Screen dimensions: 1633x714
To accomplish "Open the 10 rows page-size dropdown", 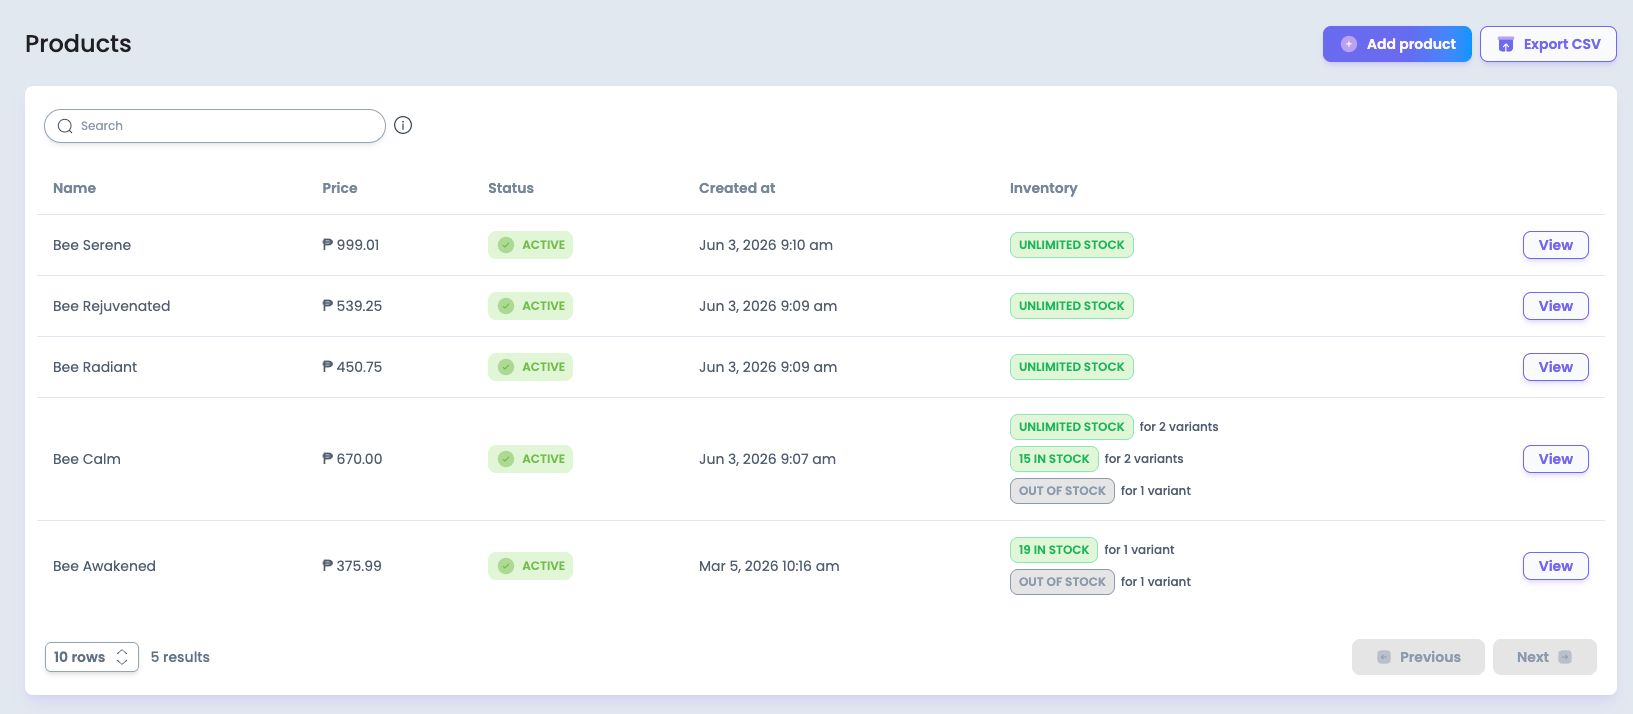I will pos(92,657).
